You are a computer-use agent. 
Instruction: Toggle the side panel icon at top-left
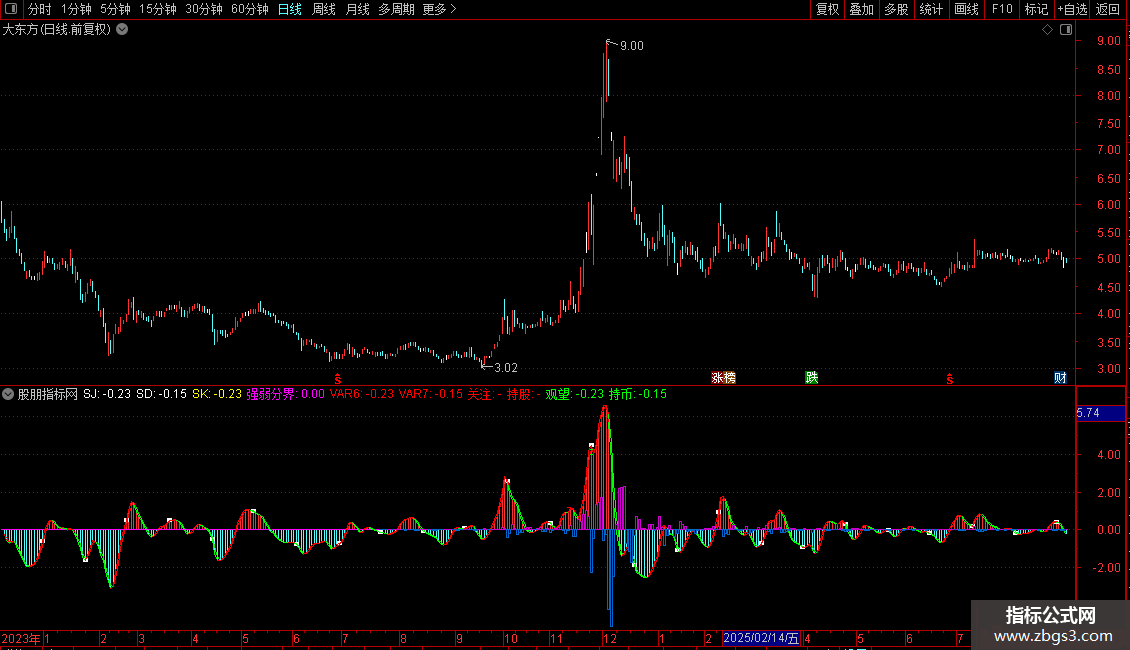tap(11, 9)
